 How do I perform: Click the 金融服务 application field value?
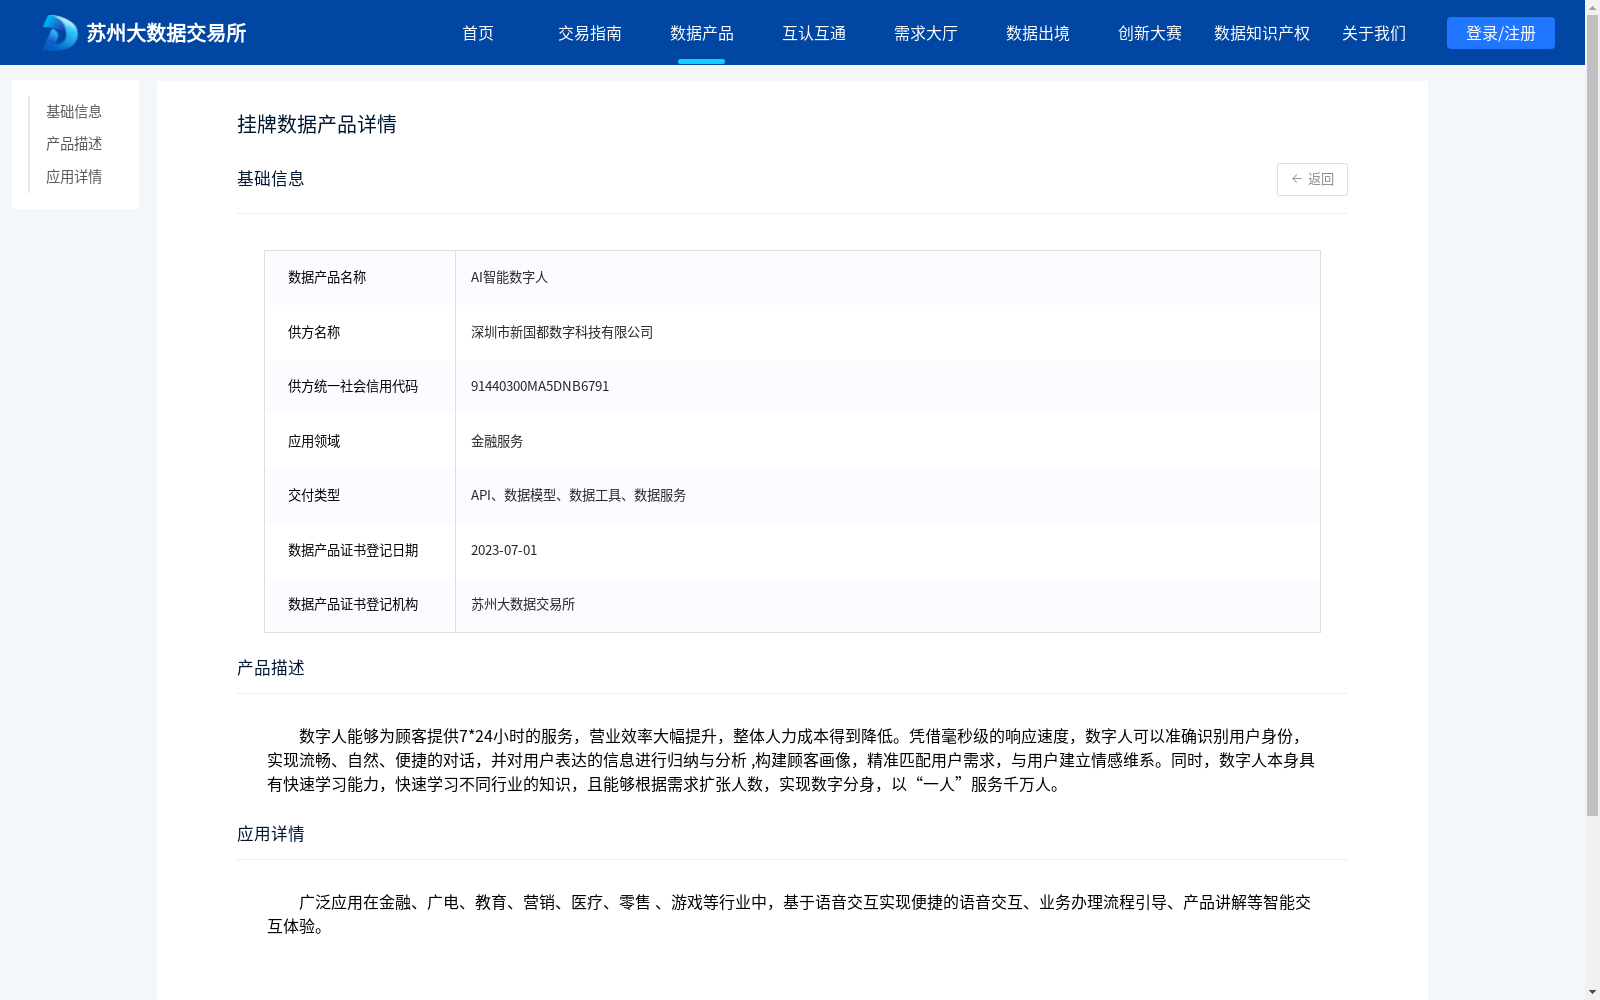pyautogui.click(x=497, y=441)
